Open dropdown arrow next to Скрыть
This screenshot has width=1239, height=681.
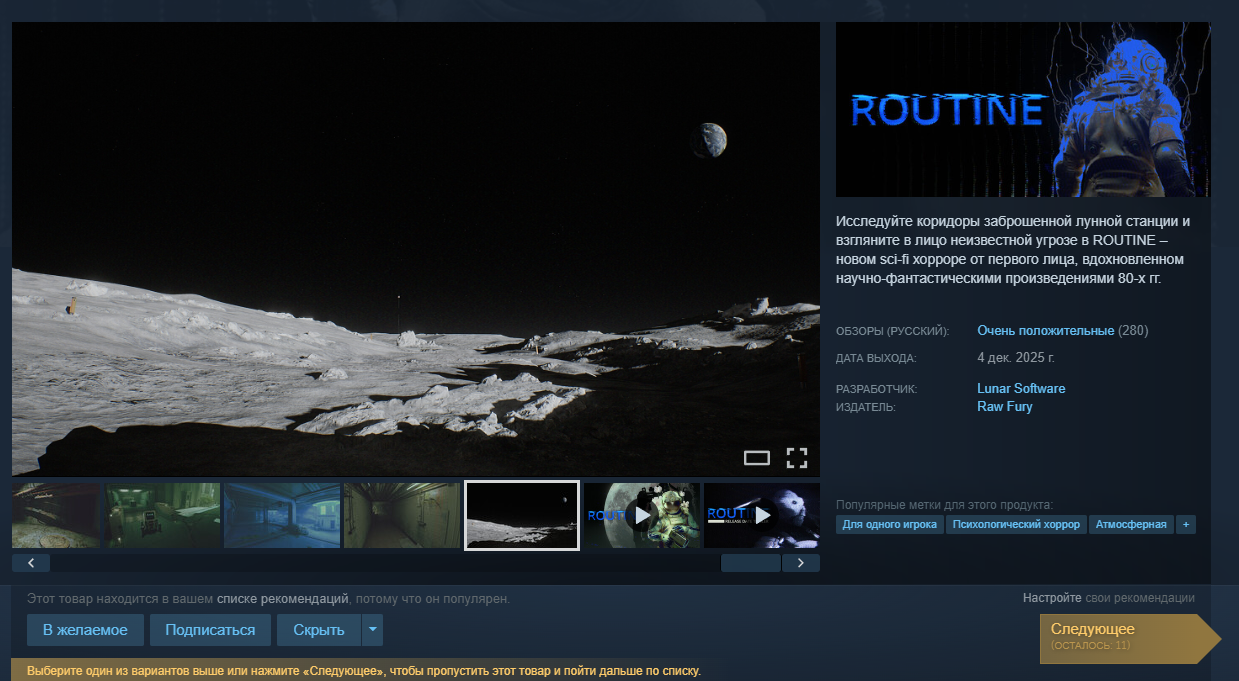(372, 630)
